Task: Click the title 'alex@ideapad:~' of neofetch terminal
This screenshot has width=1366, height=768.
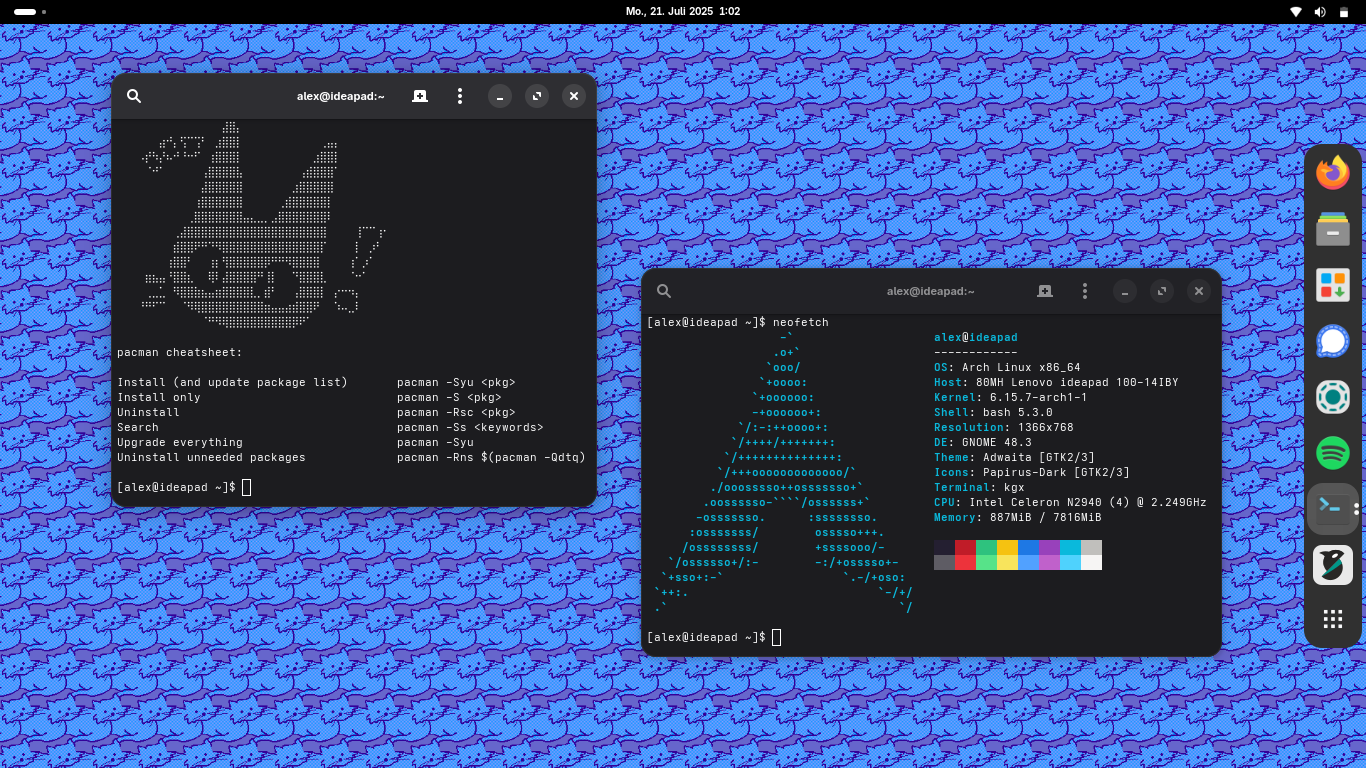Action: click(x=931, y=291)
